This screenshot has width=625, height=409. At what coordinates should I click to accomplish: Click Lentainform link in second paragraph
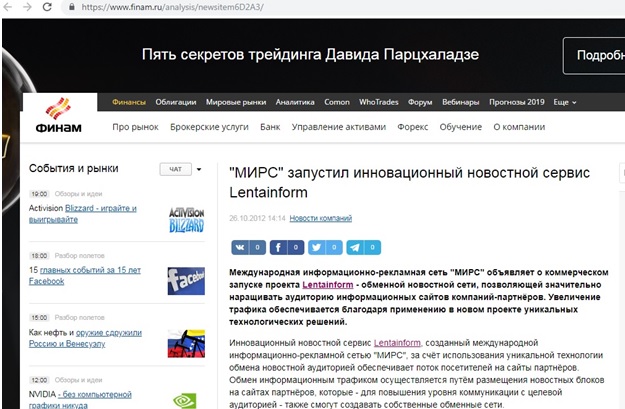pos(397,343)
